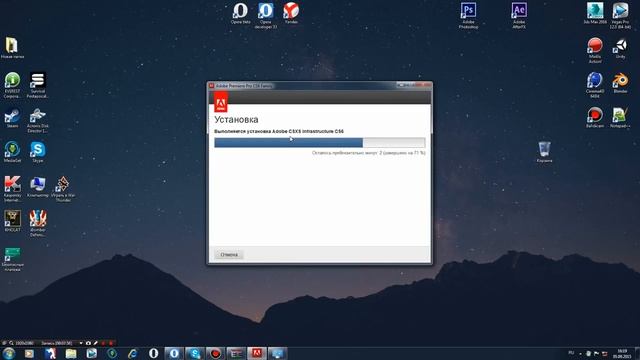
Task: Open the Opera beta desktop shortcut
Action: [x=240, y=13]
